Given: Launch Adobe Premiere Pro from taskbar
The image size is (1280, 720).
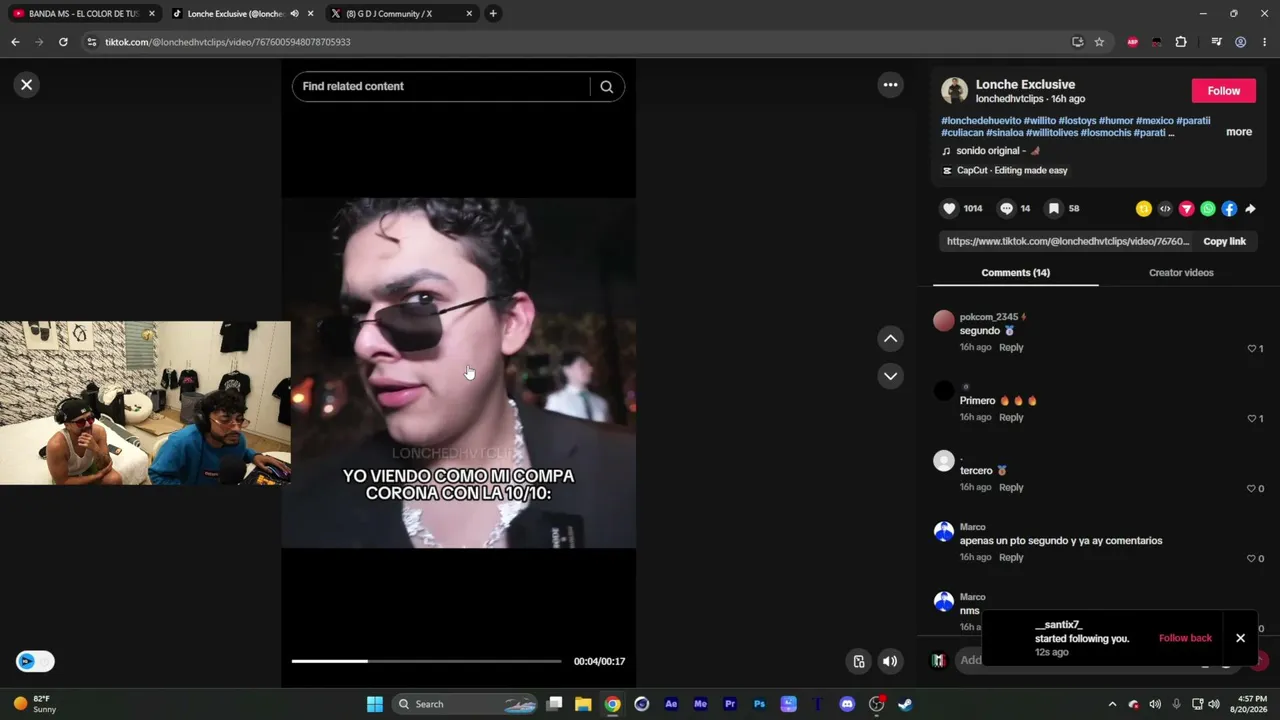Looking at the screenshot, I should coord(730,704).
